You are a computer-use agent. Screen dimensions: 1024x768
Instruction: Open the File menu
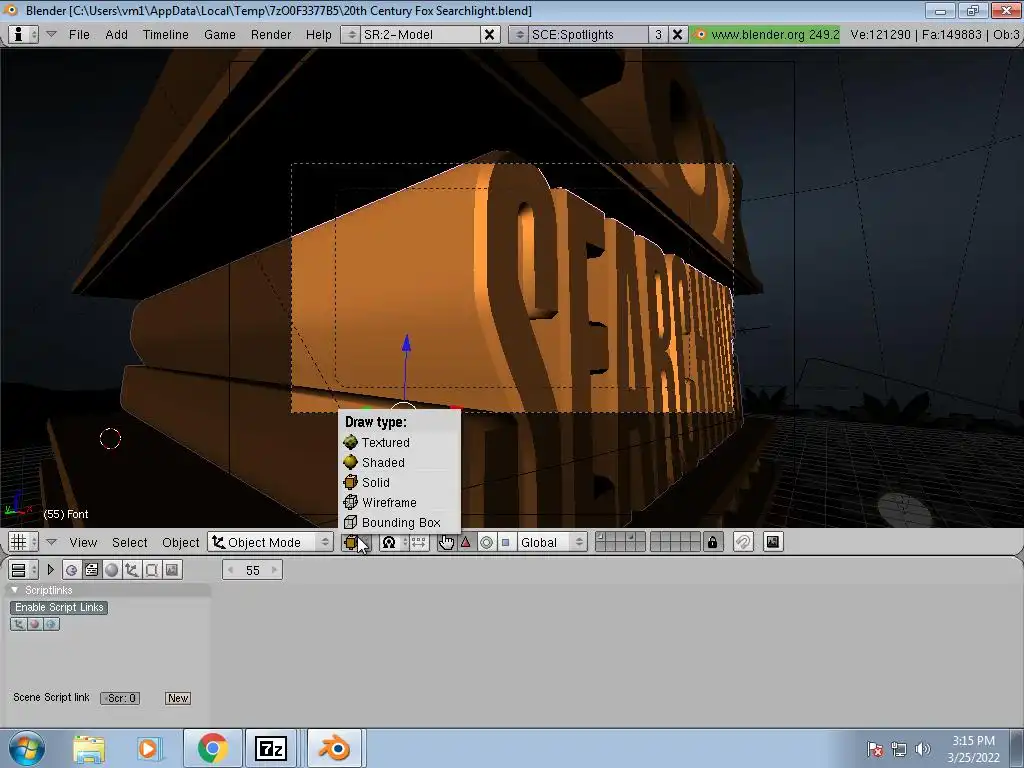click(79, 35)
